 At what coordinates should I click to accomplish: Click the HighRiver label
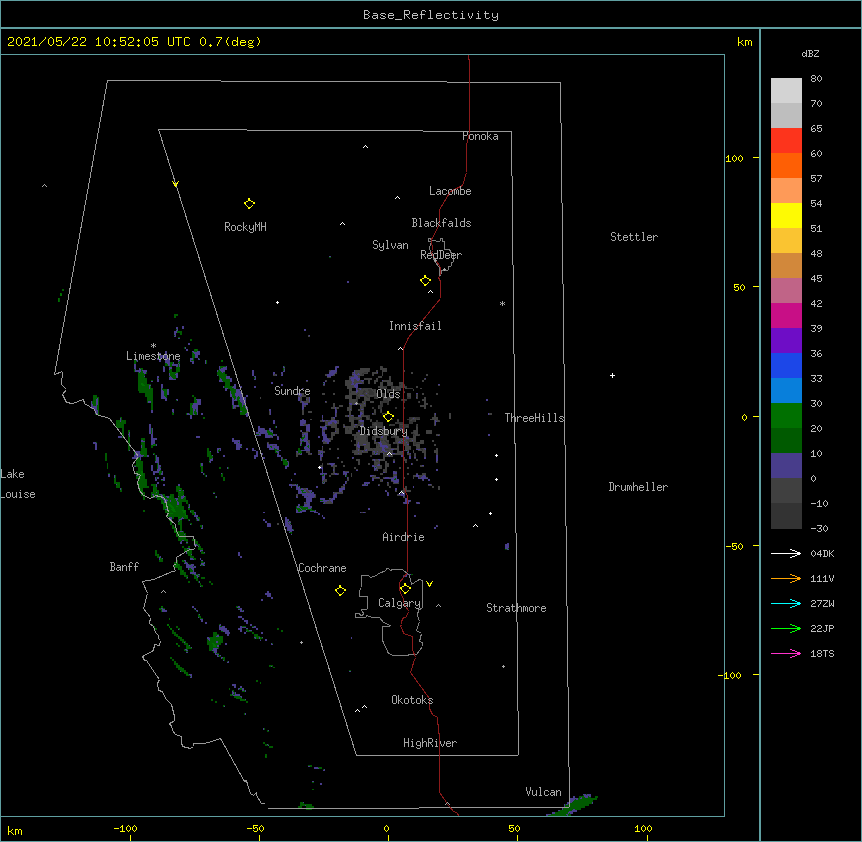(x=430, y=743)
